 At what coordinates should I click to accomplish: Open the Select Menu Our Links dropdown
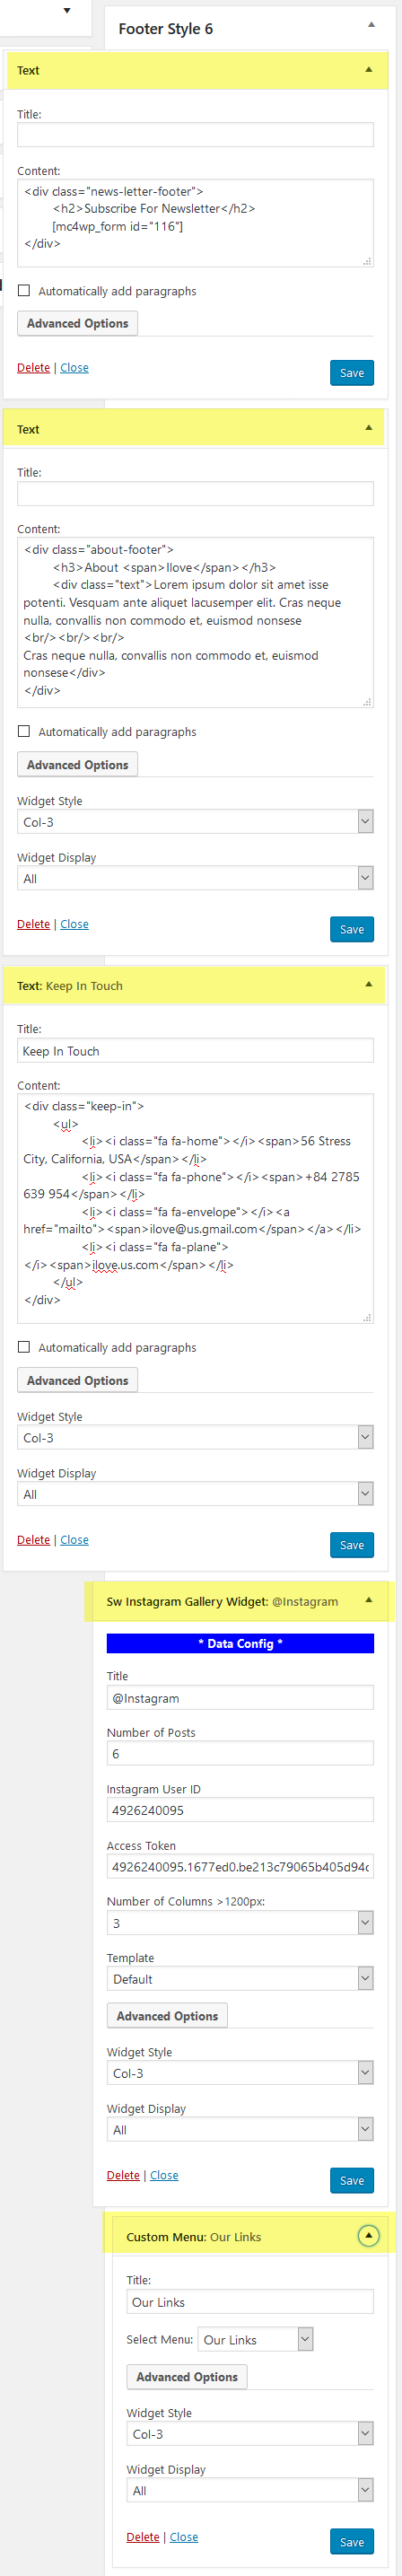point(256,2339)
